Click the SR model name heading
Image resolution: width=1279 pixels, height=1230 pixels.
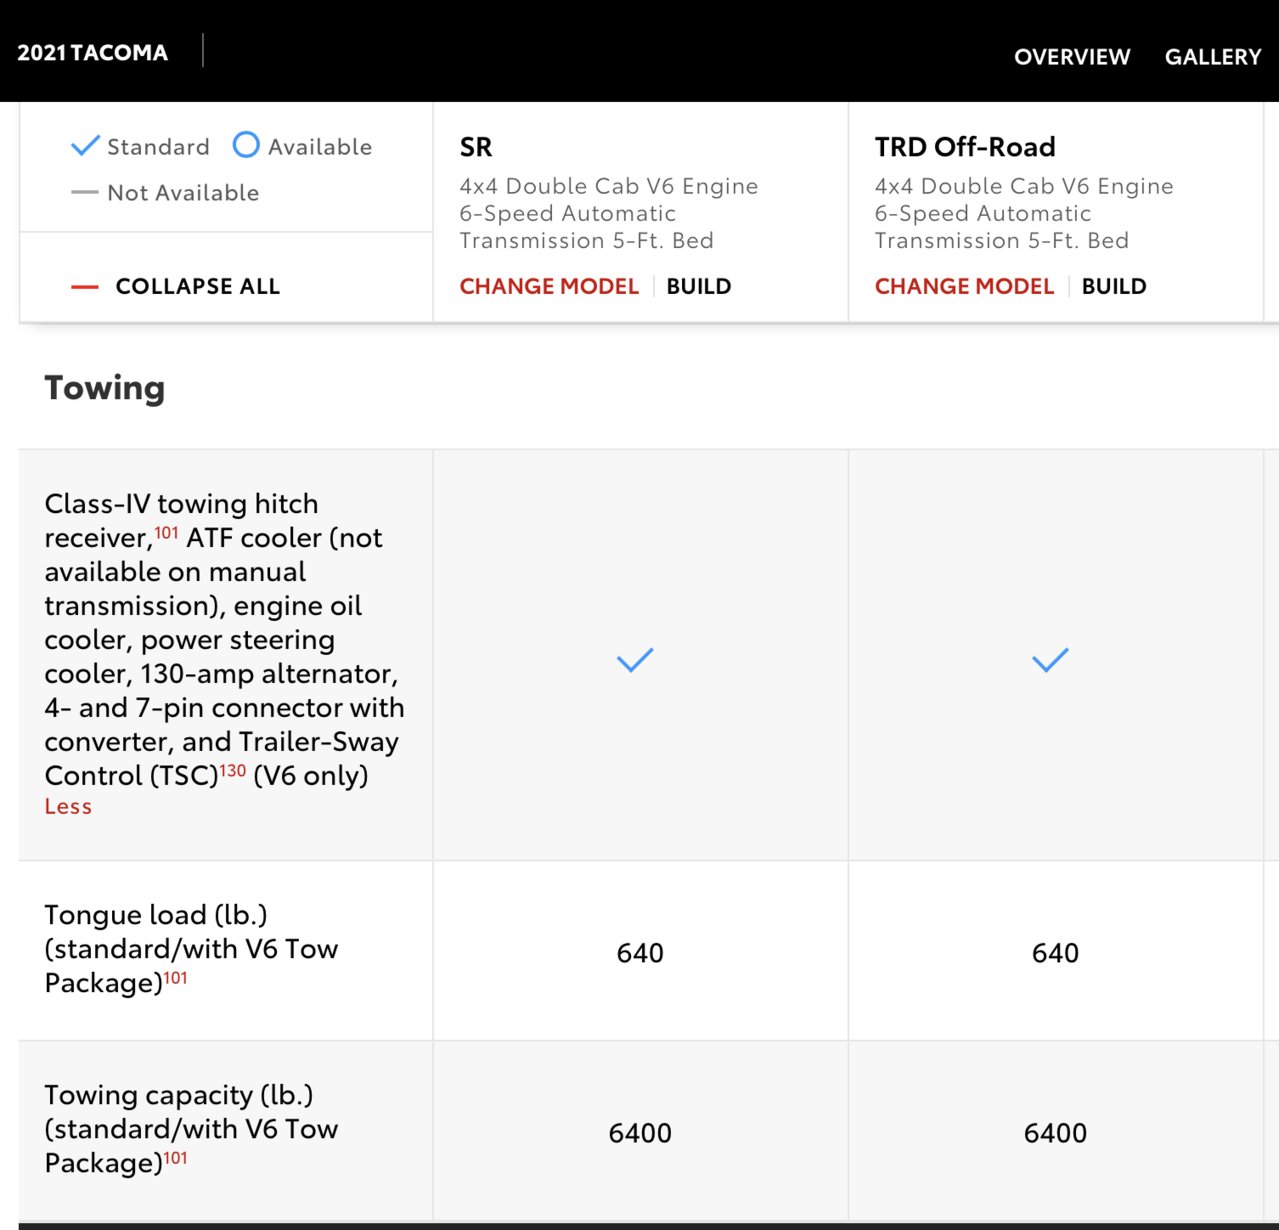[x=476, y=147]
